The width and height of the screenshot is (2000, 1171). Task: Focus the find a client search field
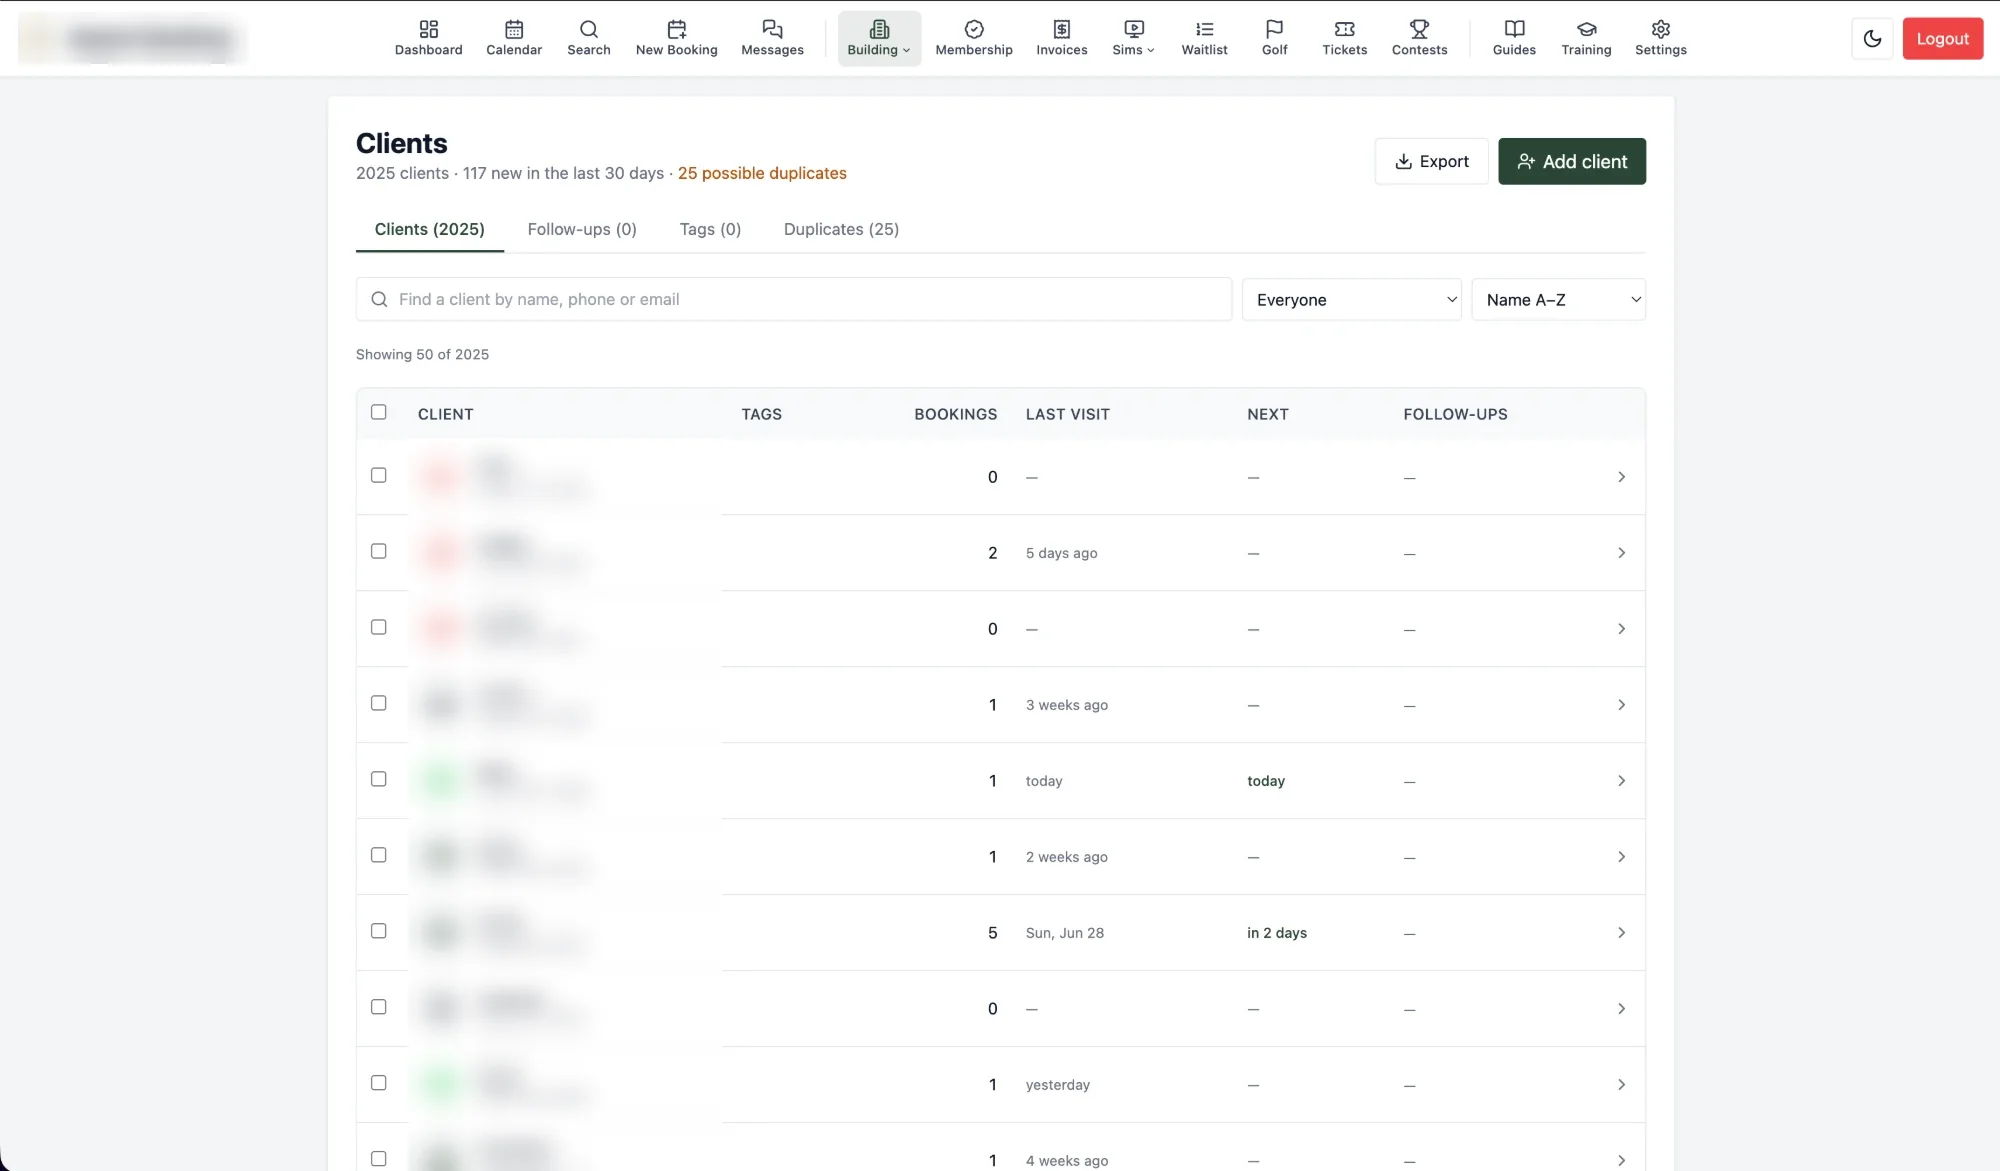pyautogui.click(x=794, y=299)
